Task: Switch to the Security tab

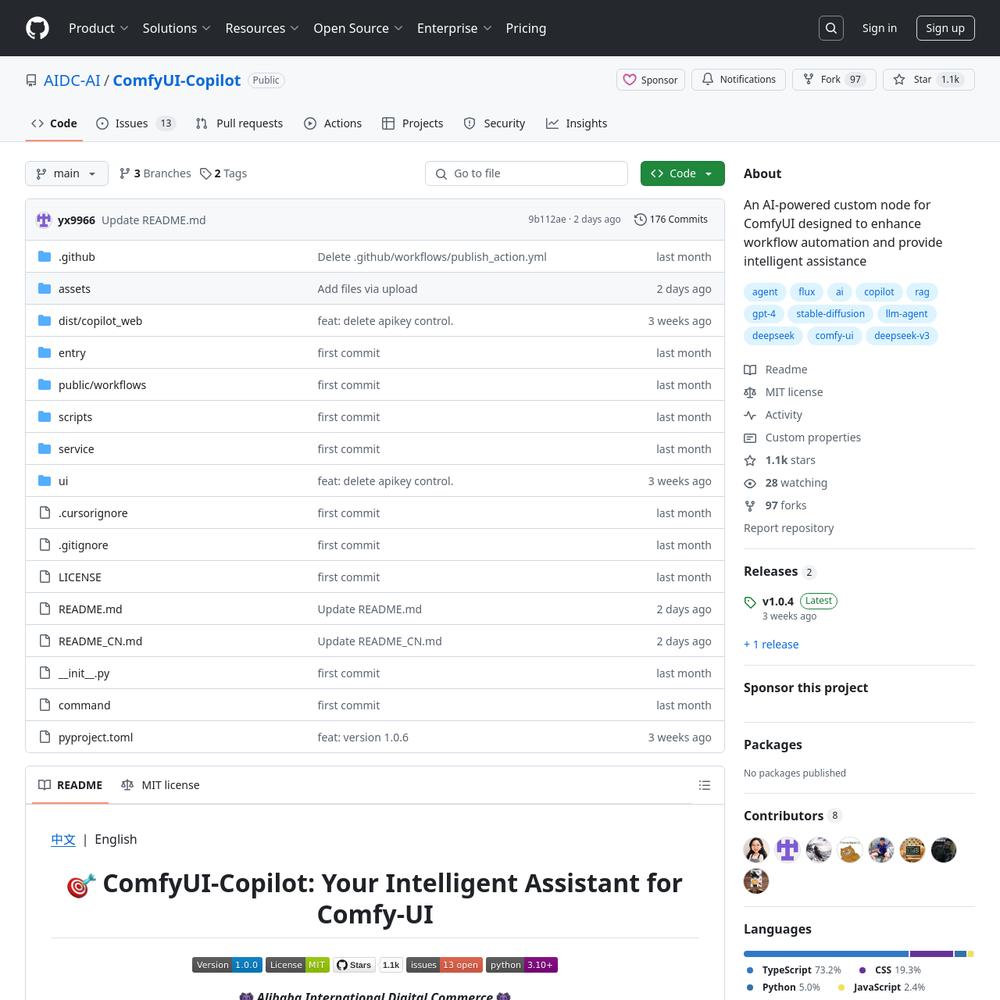Action: coord(494,124)
